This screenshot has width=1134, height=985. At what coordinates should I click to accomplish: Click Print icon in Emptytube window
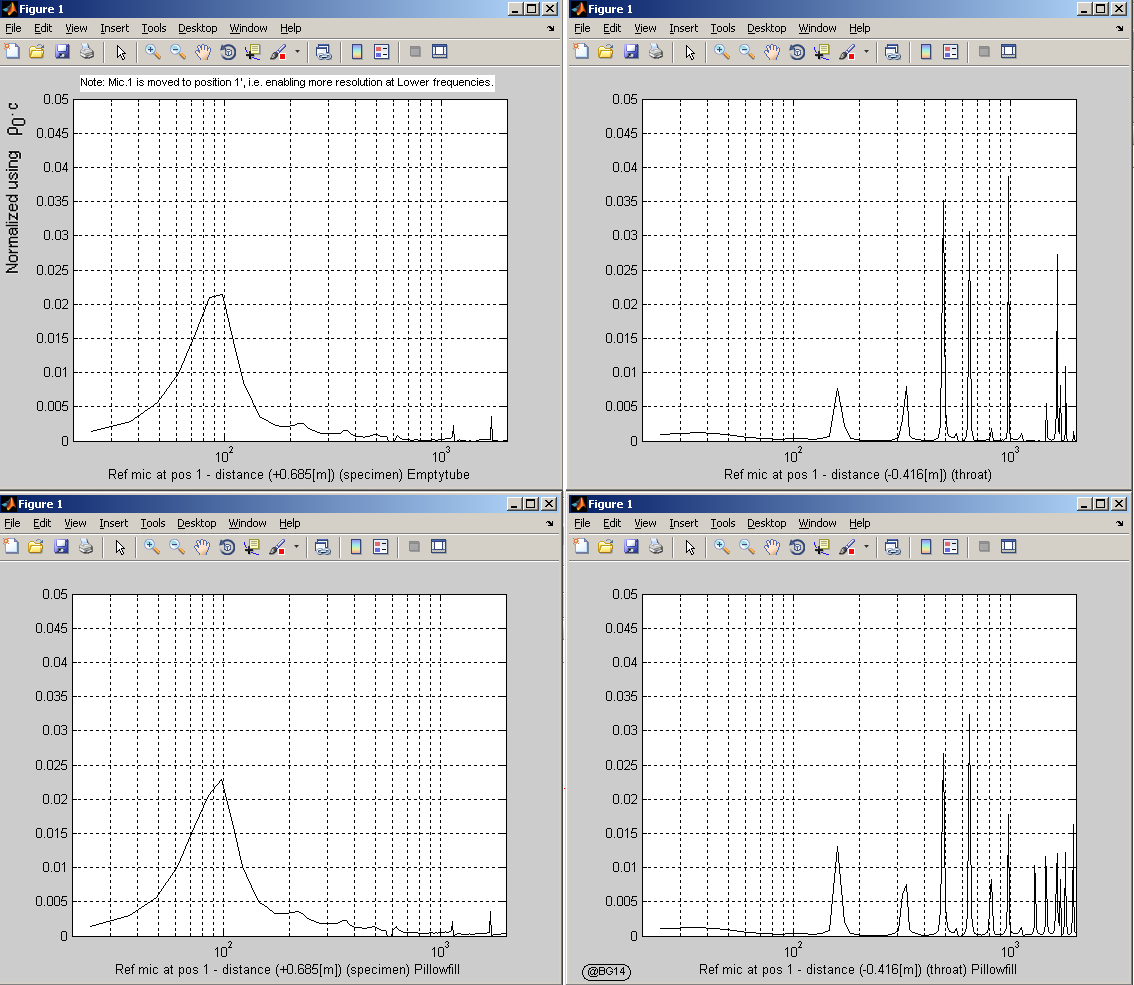pyautogui.click(x=87, y=51)
